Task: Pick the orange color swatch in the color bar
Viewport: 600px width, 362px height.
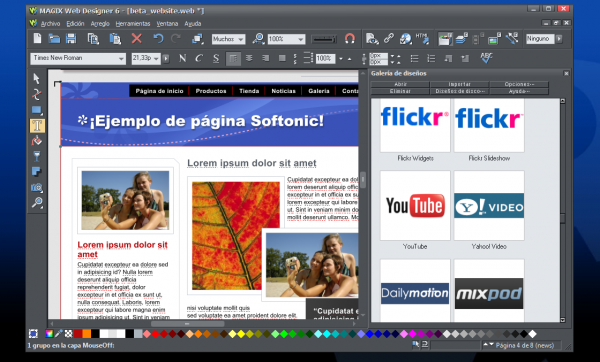Action: [87, 334]
